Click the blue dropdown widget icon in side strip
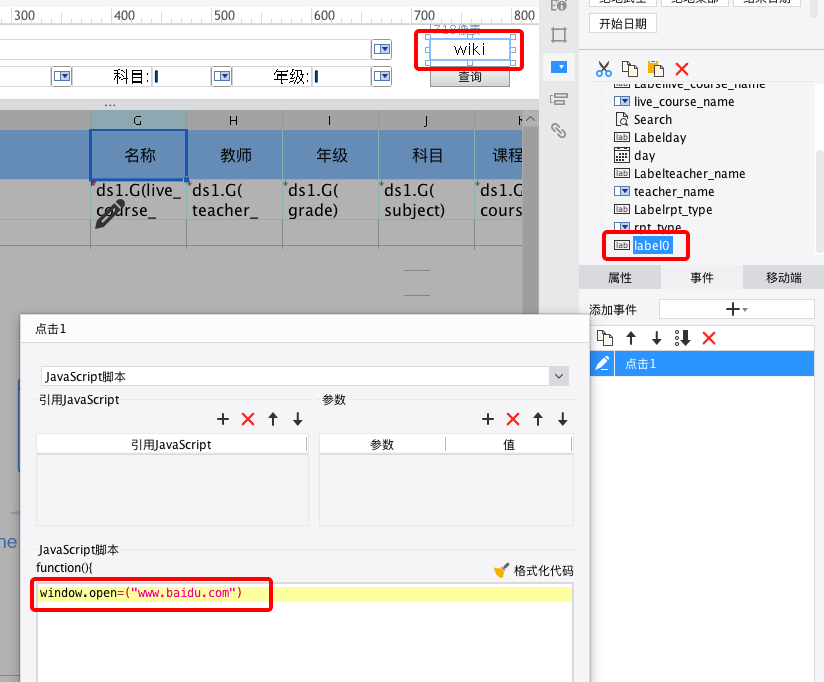The height and width of the screenshot is (682, 824). pos(559,67)
